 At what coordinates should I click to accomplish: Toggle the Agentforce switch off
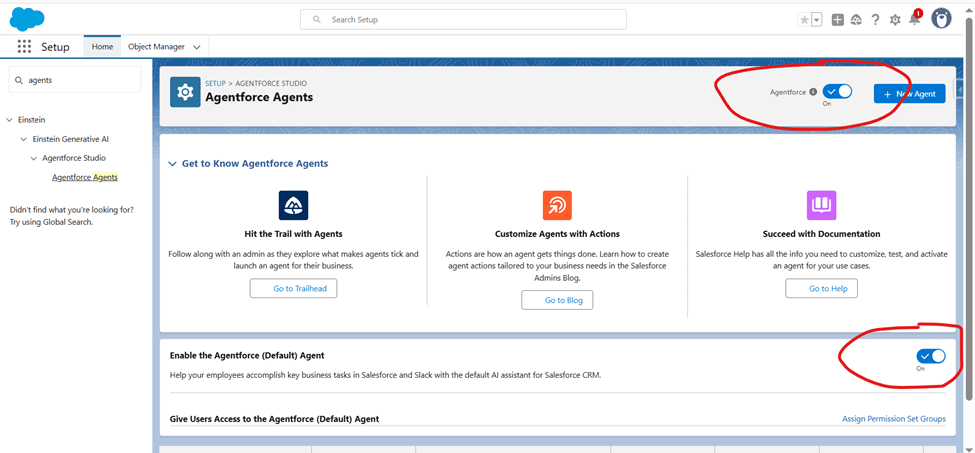pyautogui.click(x=837, y=91)
